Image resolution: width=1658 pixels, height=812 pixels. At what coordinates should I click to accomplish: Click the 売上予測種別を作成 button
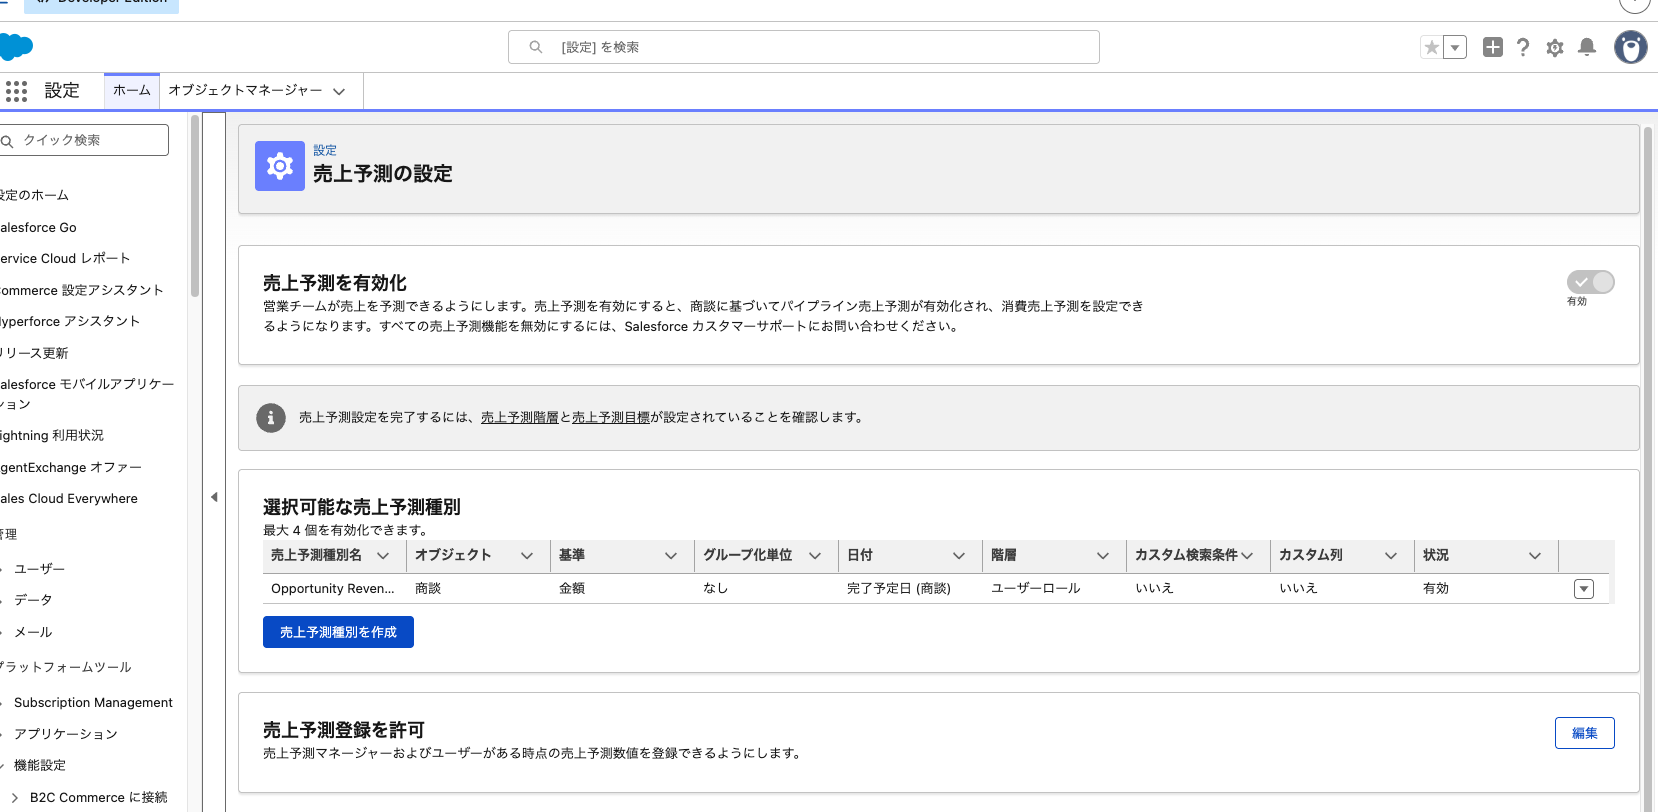[338, 632]
